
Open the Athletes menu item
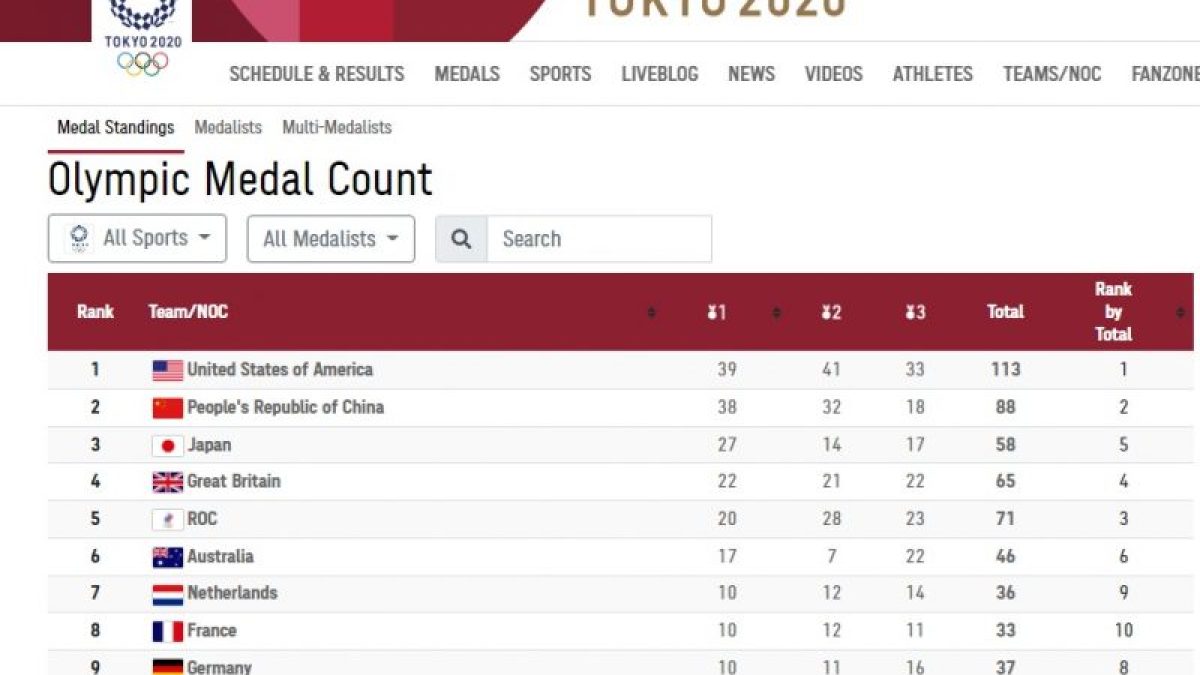click(x=933, y=74)
